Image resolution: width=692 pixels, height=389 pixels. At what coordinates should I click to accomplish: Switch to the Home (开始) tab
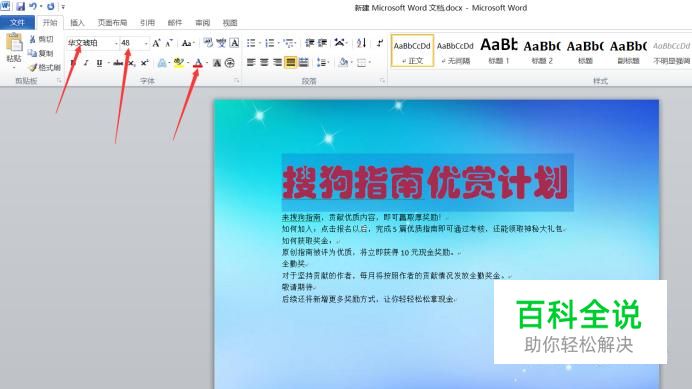click(50, 23)
